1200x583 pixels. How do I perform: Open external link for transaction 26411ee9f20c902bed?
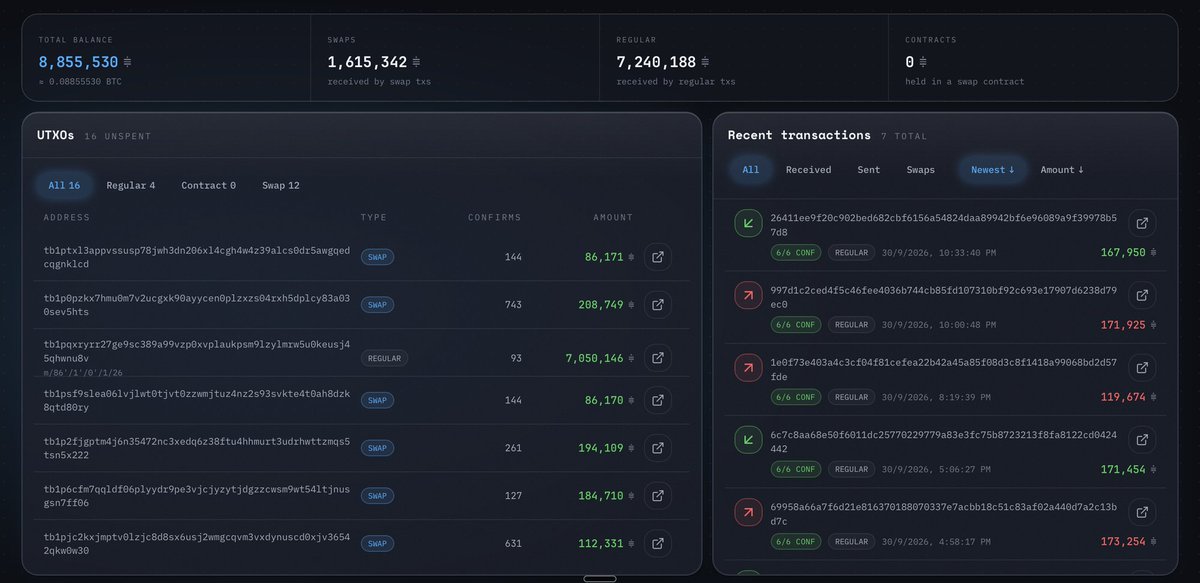(x=1142, y=224)
